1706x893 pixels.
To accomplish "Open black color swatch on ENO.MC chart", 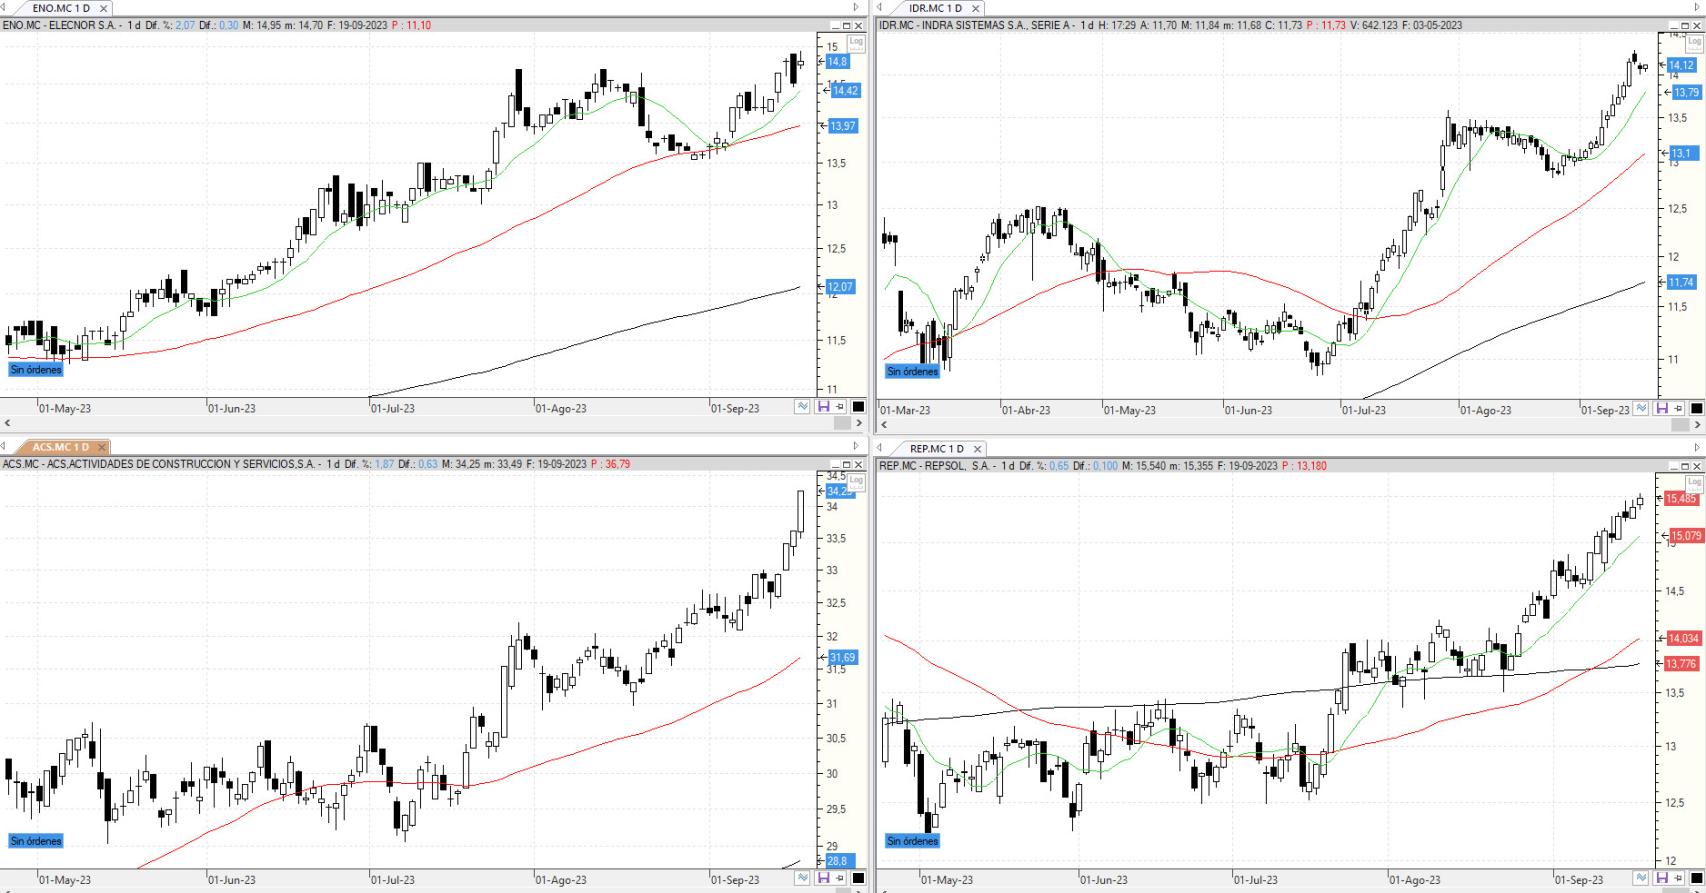I will coord(857,407).
